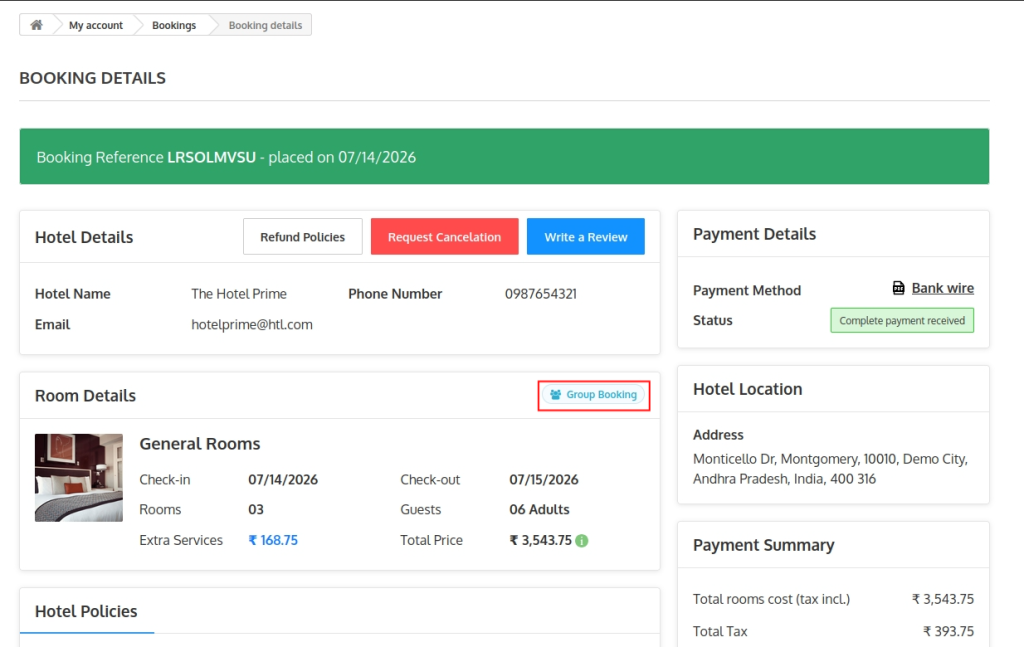
Task: Click the group people icon in badge
Action: (555, 394)
